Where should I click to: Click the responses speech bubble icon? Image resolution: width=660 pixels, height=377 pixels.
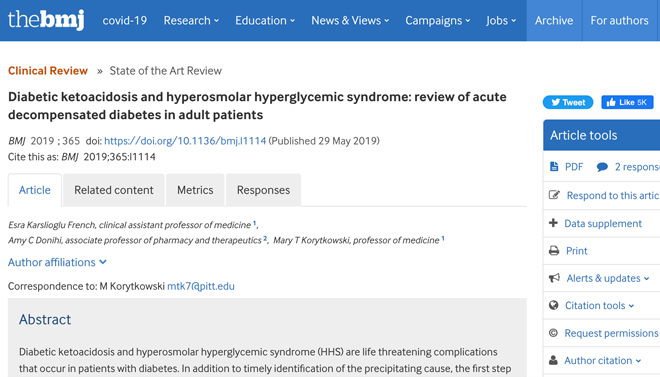click(x=602, y=167)
